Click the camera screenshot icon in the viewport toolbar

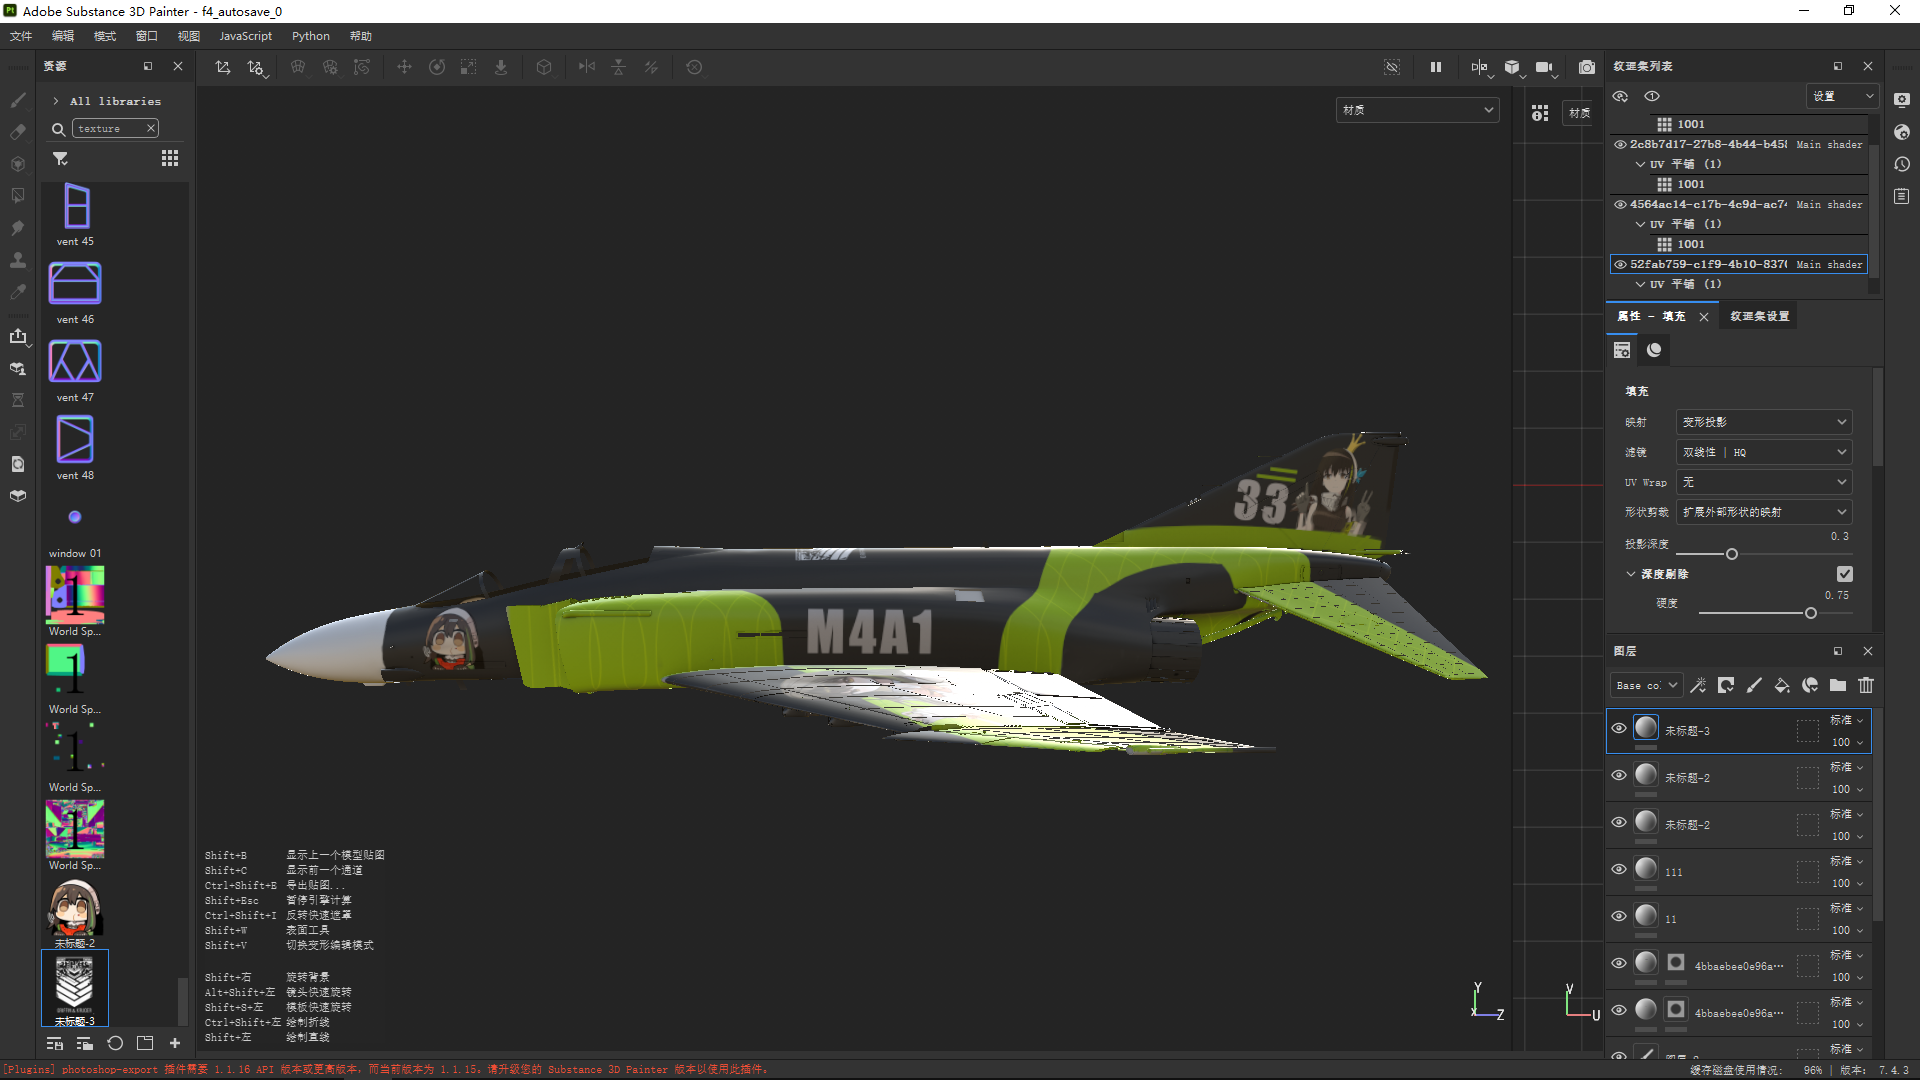[x=1587, y=67]
